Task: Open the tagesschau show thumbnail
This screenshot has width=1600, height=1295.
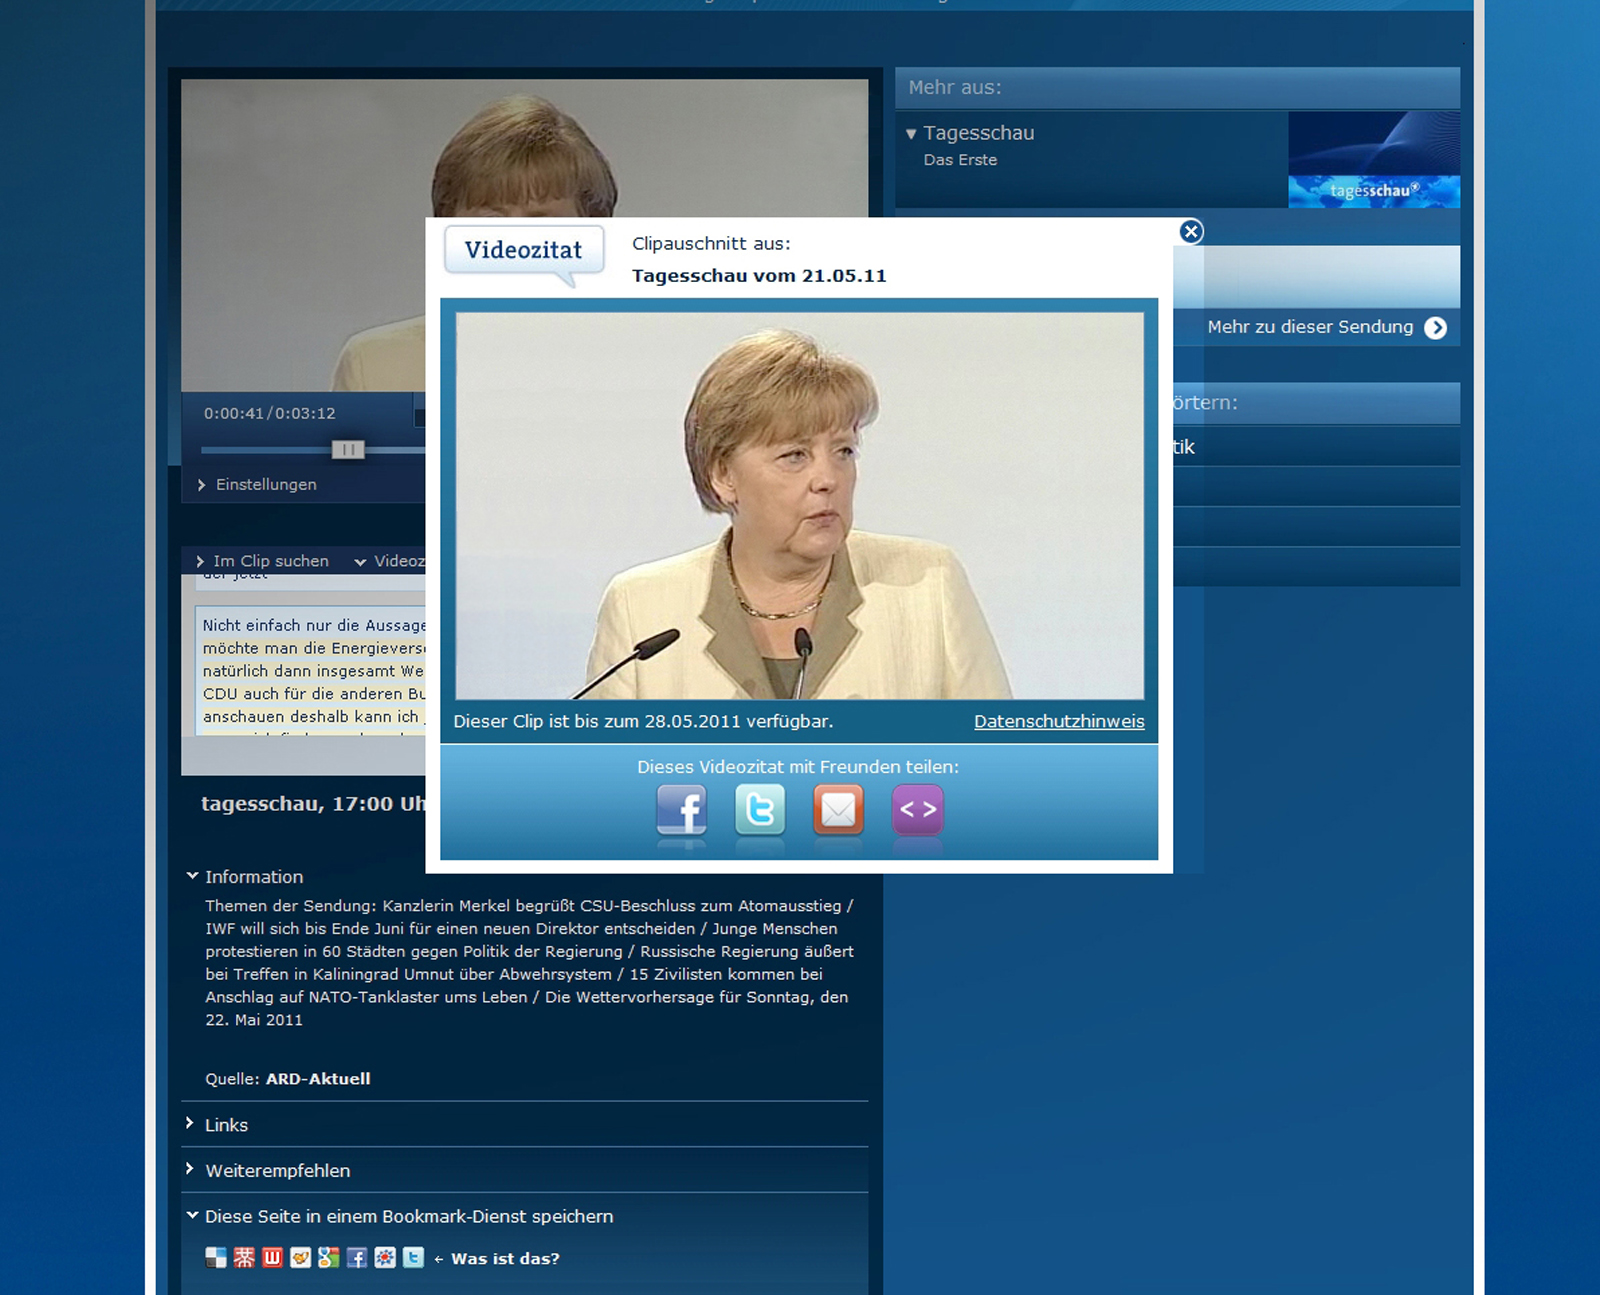Action: (1374, 160)
